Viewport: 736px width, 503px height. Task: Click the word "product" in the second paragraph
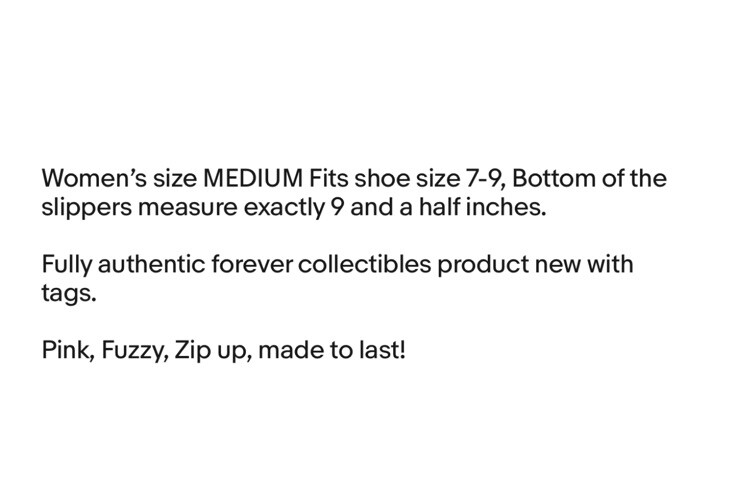point(483,265)
